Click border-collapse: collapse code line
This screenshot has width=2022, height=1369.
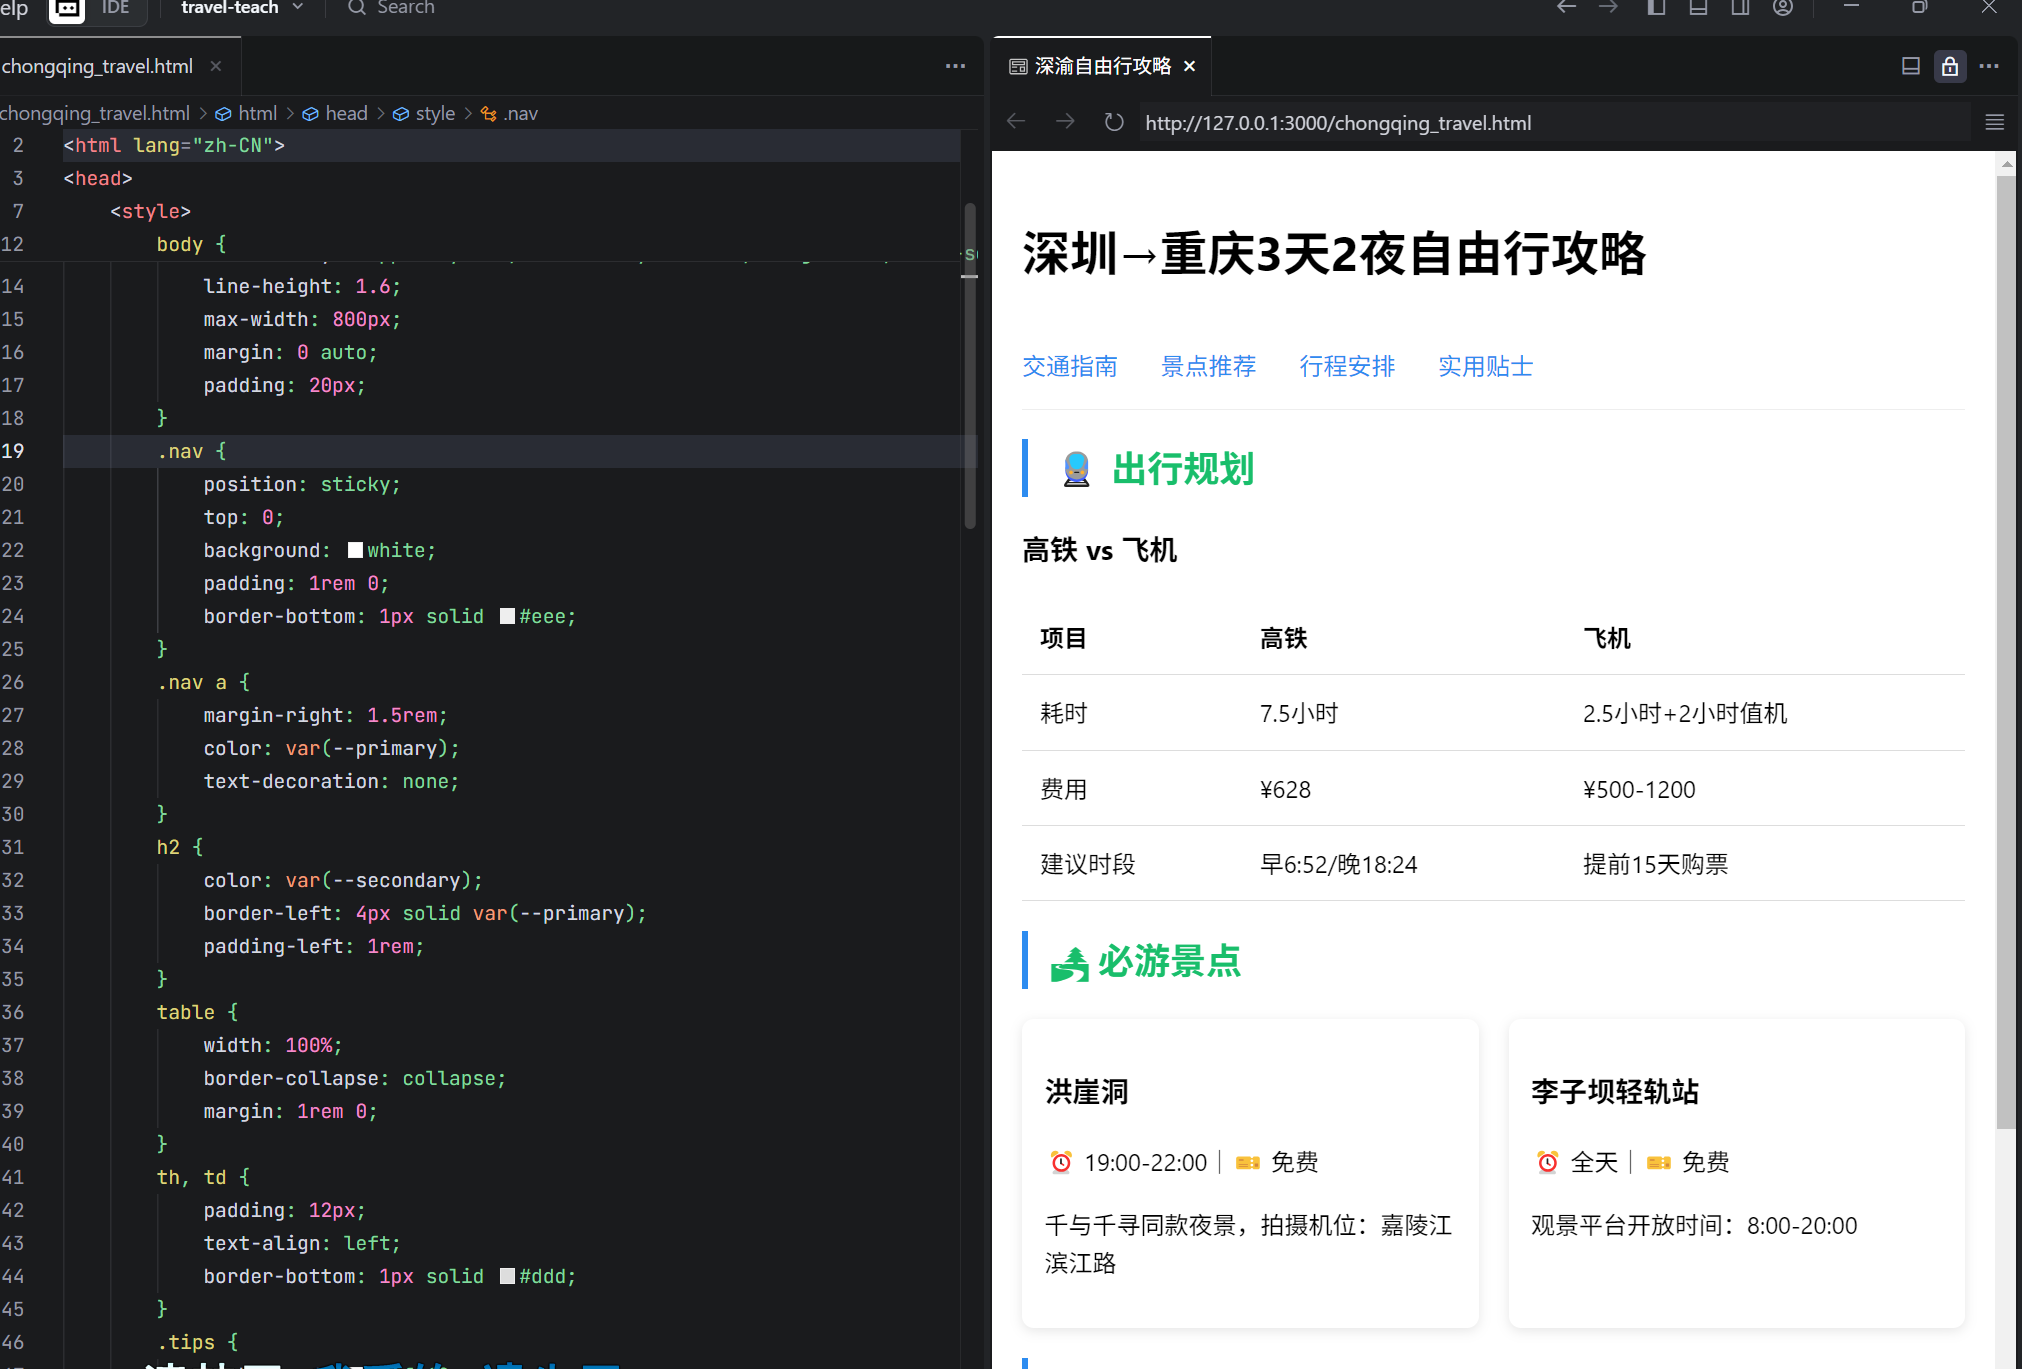354,1078
